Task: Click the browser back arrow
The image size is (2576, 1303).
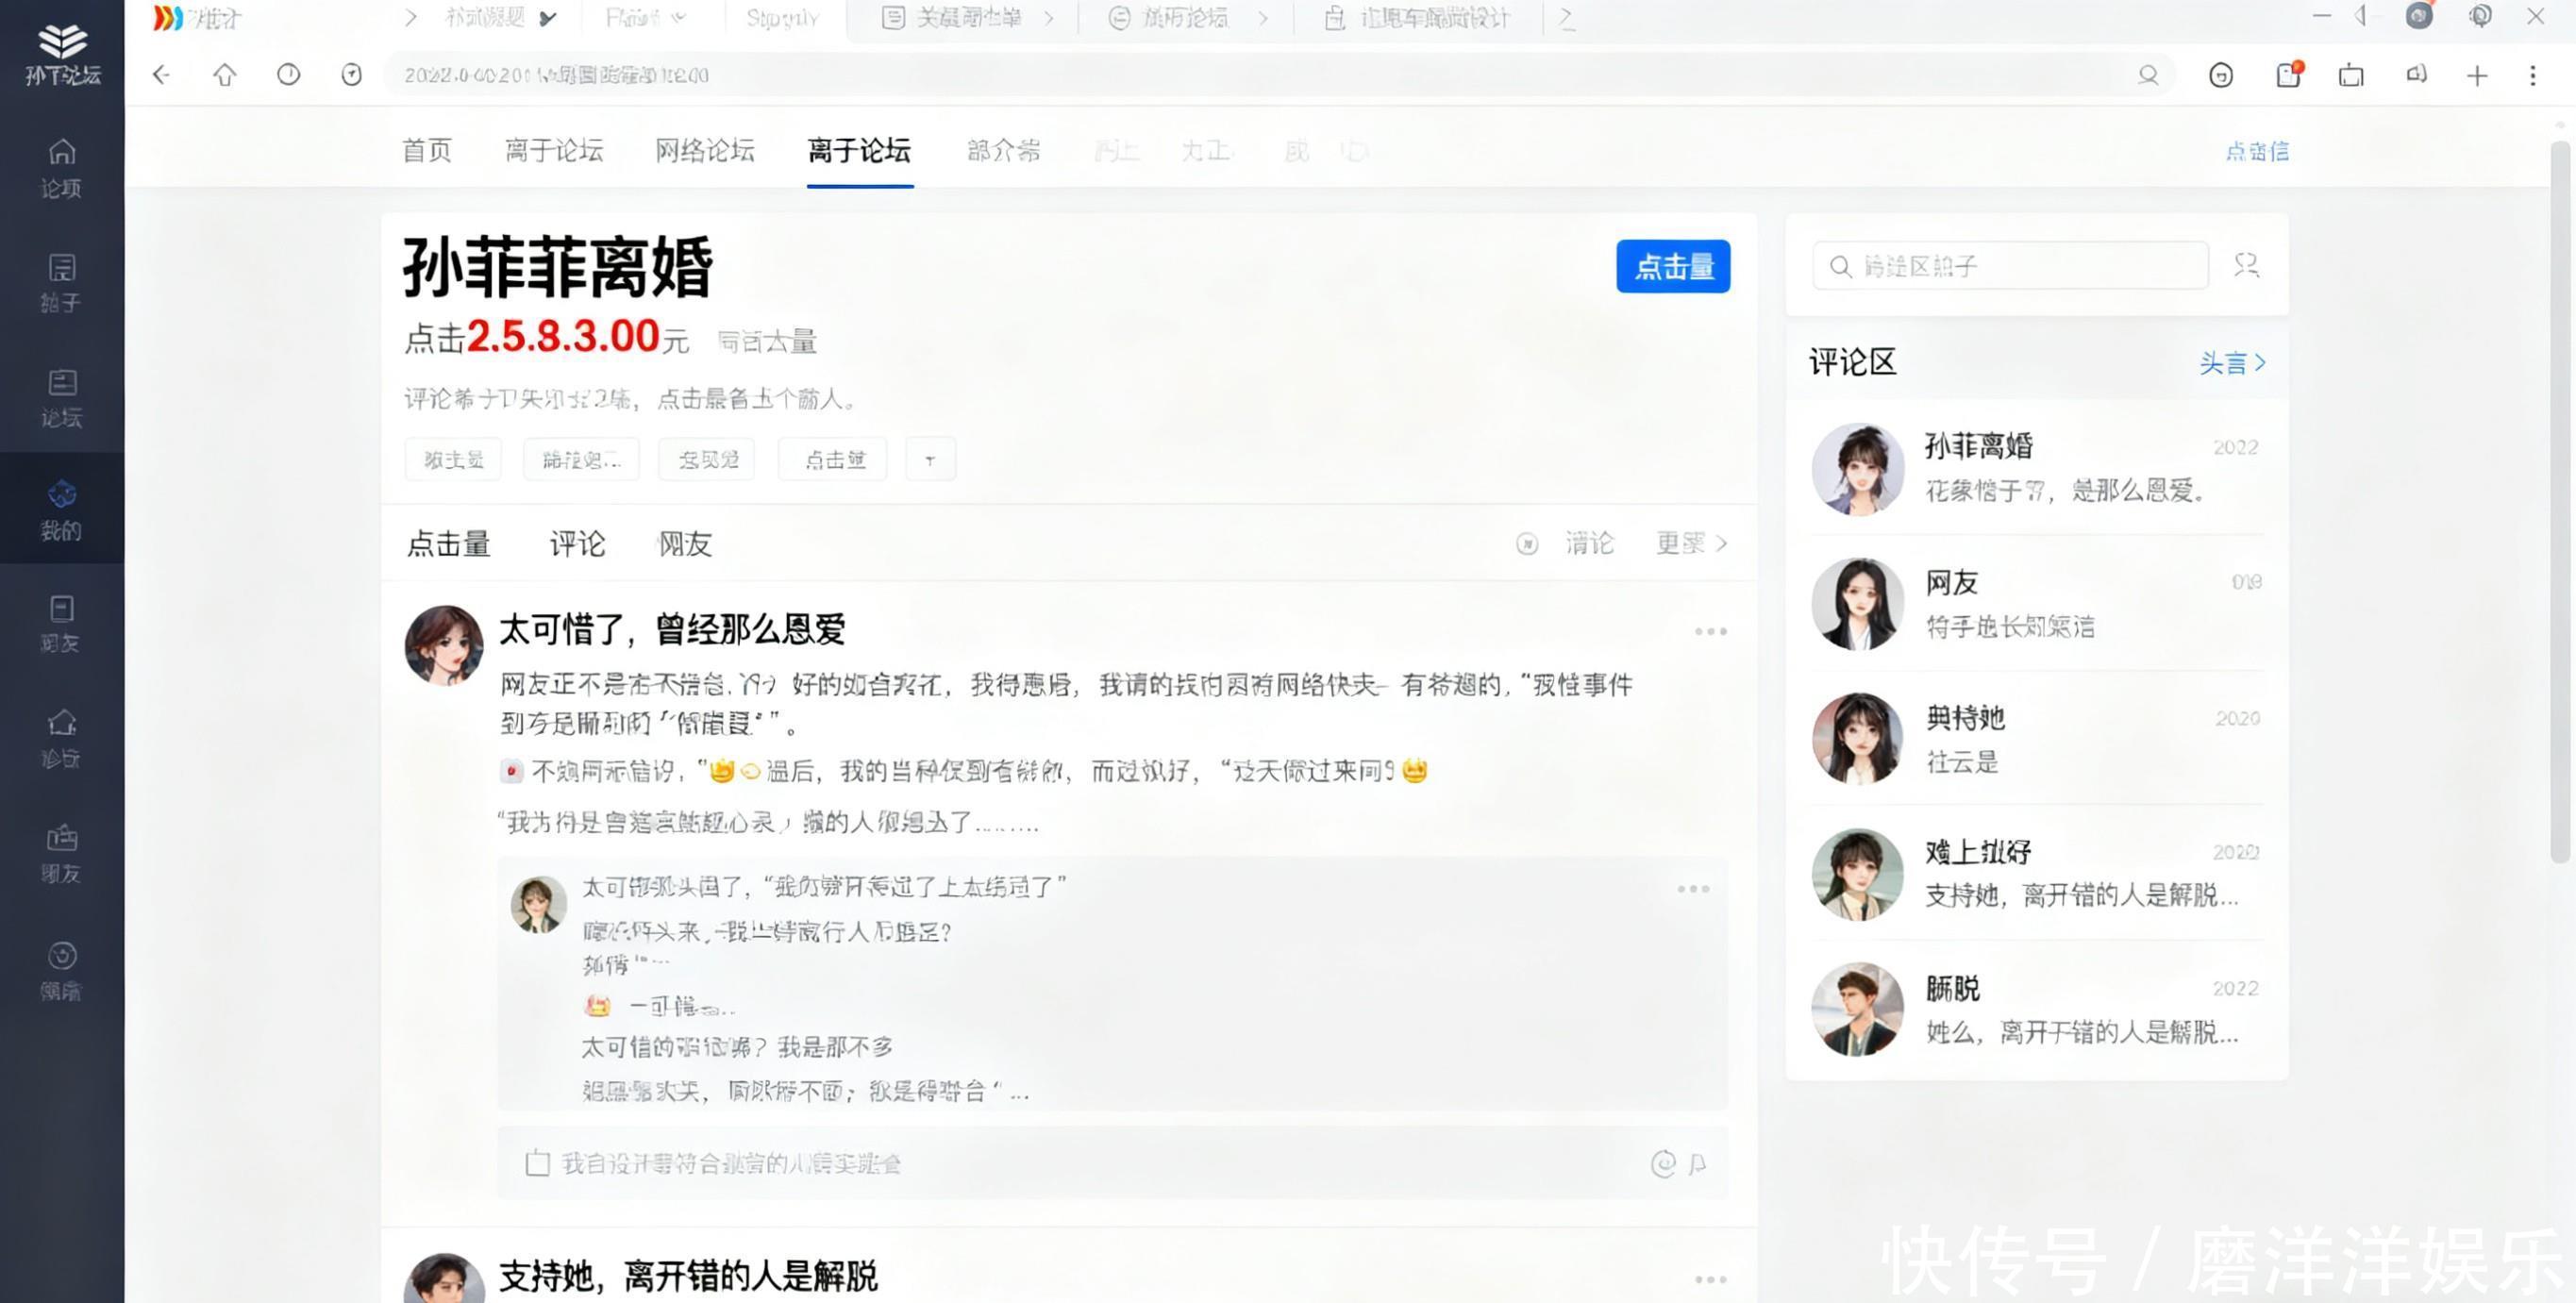Action: [161, 75]
